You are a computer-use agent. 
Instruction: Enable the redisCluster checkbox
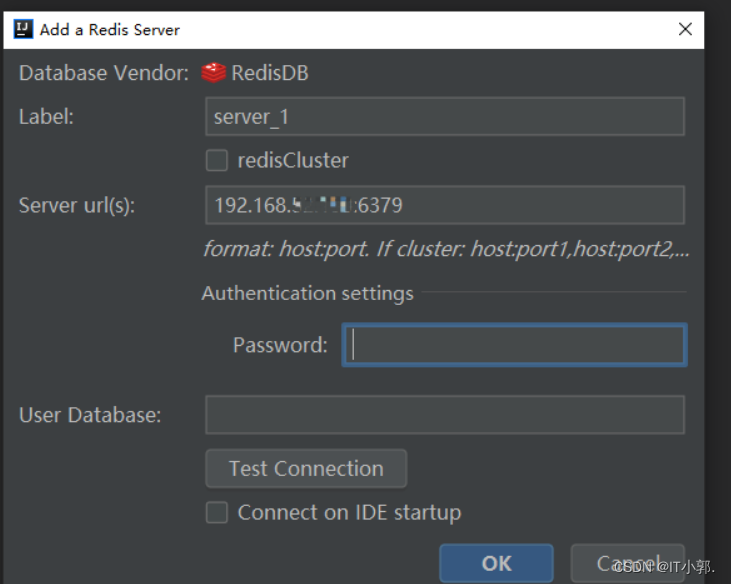point(217,160)
